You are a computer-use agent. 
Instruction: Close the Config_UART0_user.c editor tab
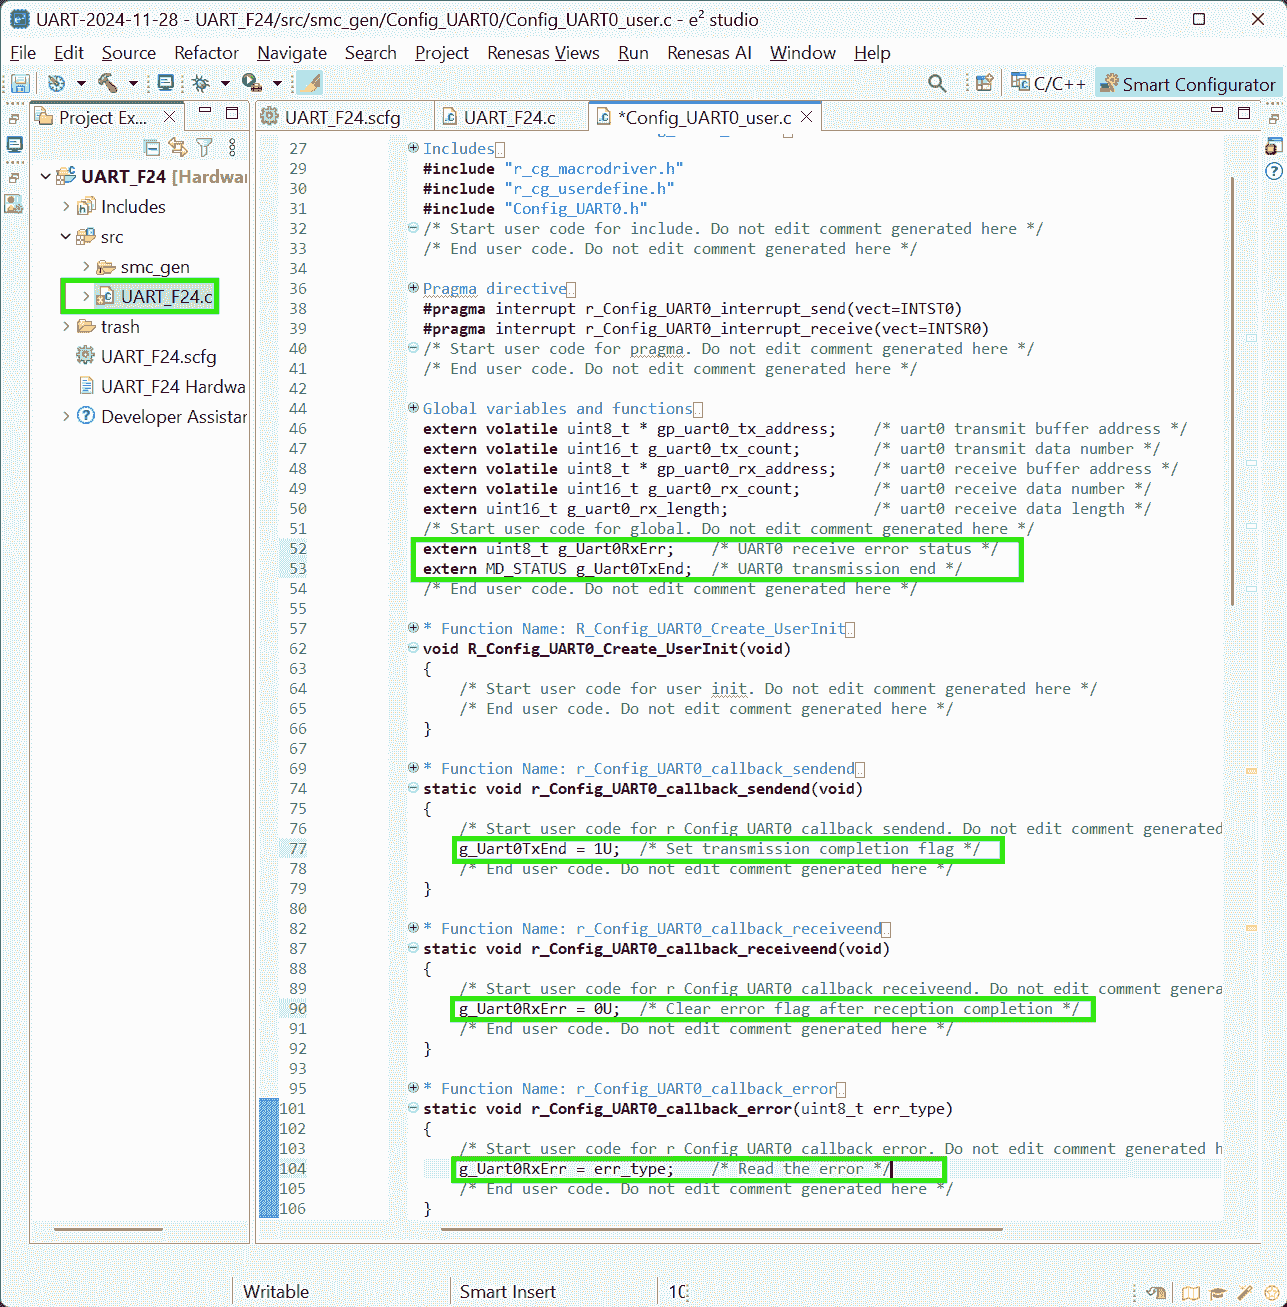coord(807,117)
